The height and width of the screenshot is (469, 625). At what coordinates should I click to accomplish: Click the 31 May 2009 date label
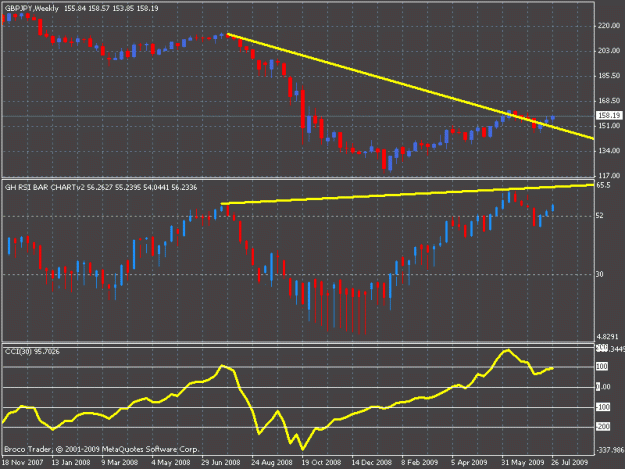coord(523,462)
